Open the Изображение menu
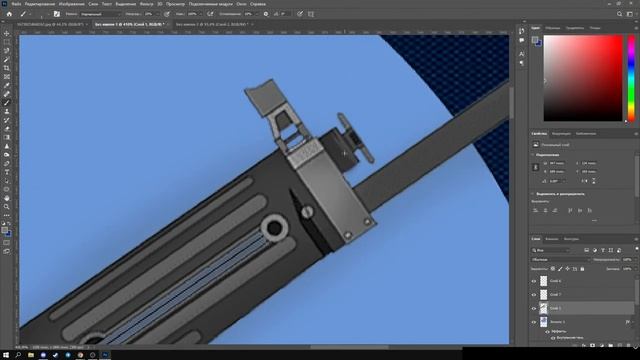This screenshot has height=360, width=640. (71, 4)
